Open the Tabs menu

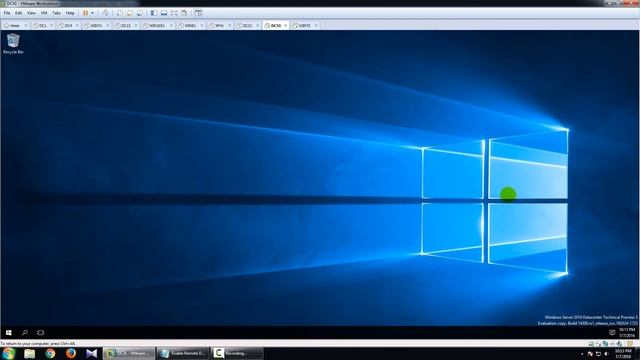57,13
